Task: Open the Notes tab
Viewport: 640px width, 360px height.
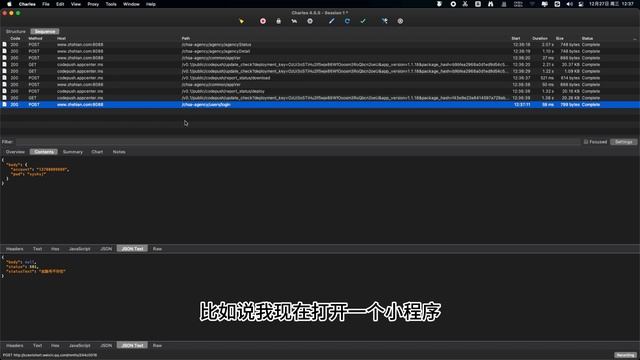Action: coord(119,152)
